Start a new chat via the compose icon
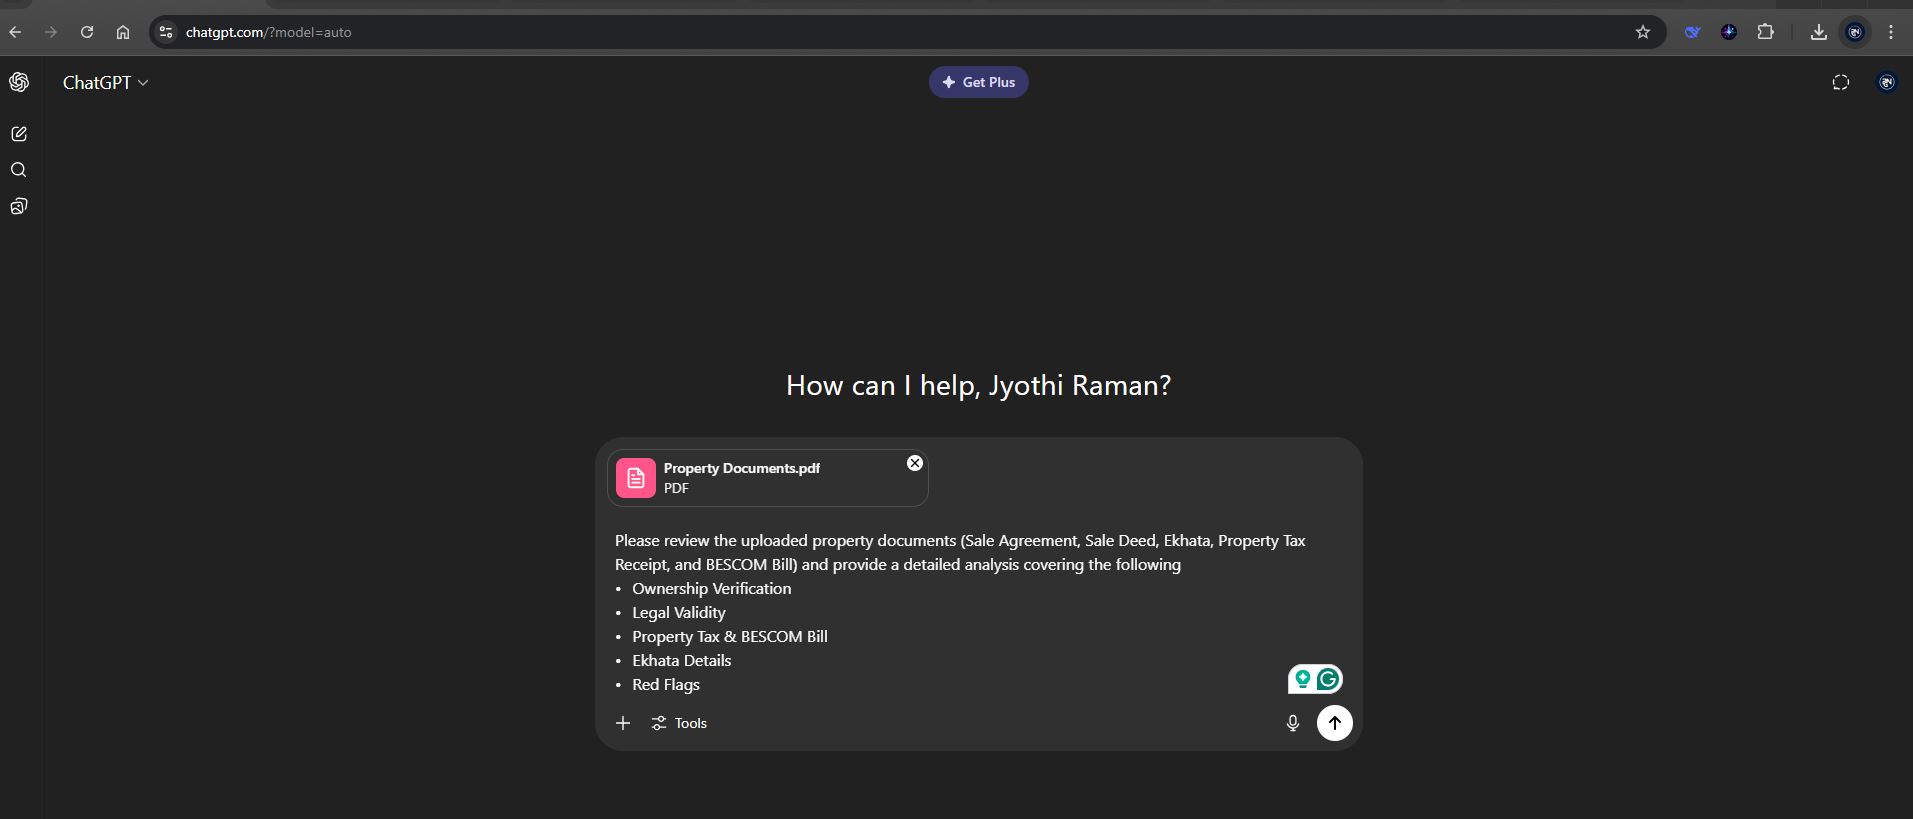This screenshot has width=1913, height=819. [19, 134]
